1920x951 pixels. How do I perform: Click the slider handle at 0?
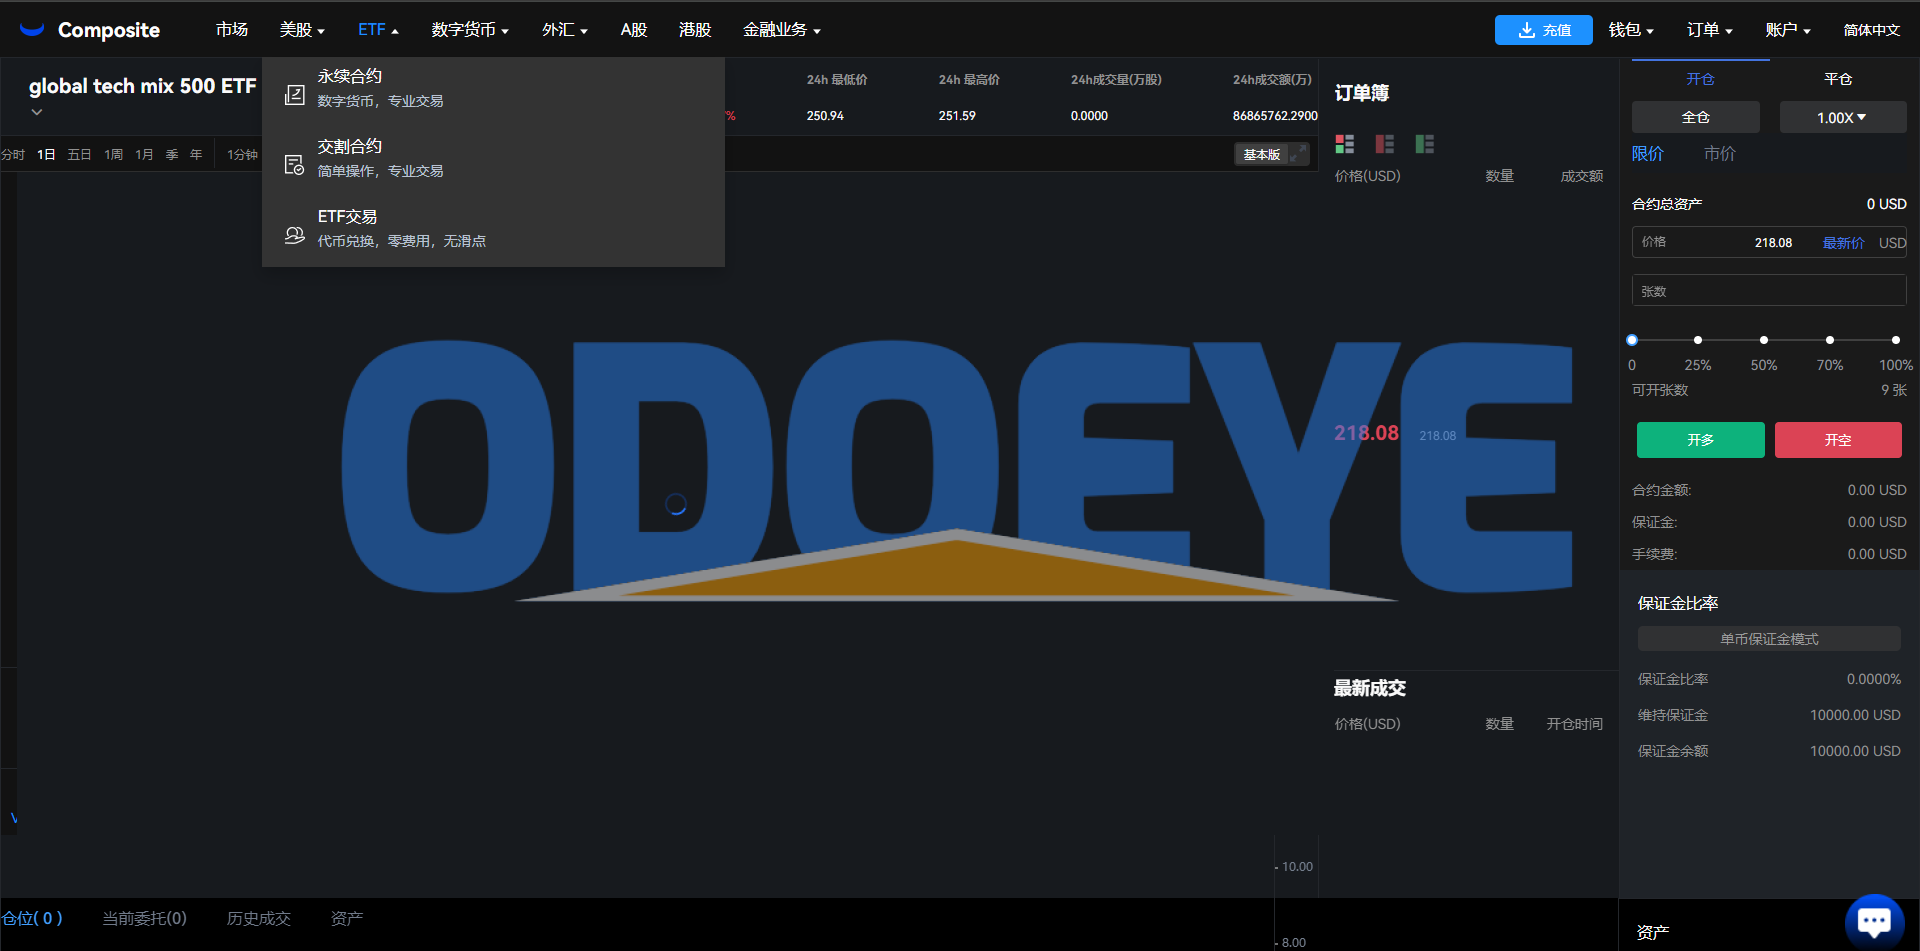pyautogui.click(x=1632, y=340)
